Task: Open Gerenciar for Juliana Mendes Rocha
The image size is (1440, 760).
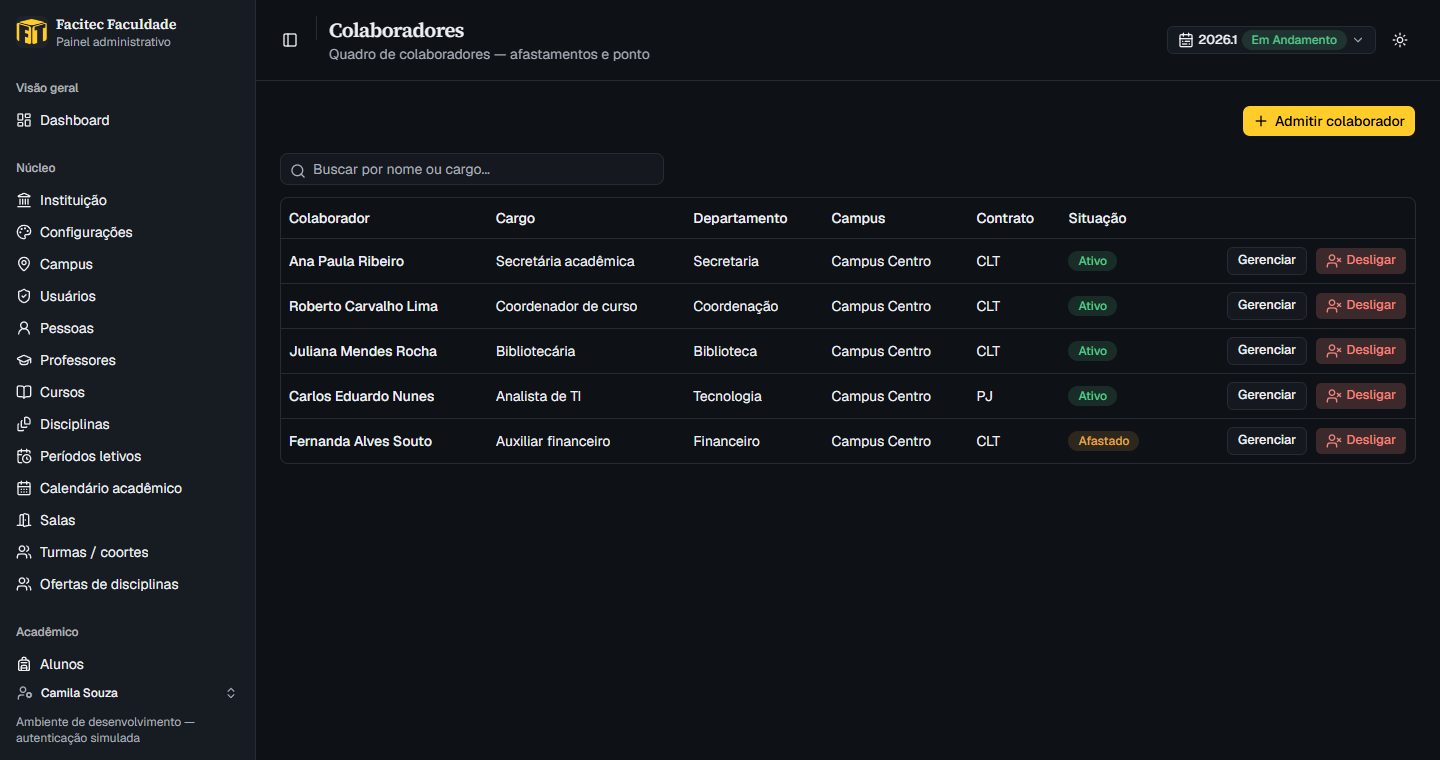Action: click(x=1267, y=351)
